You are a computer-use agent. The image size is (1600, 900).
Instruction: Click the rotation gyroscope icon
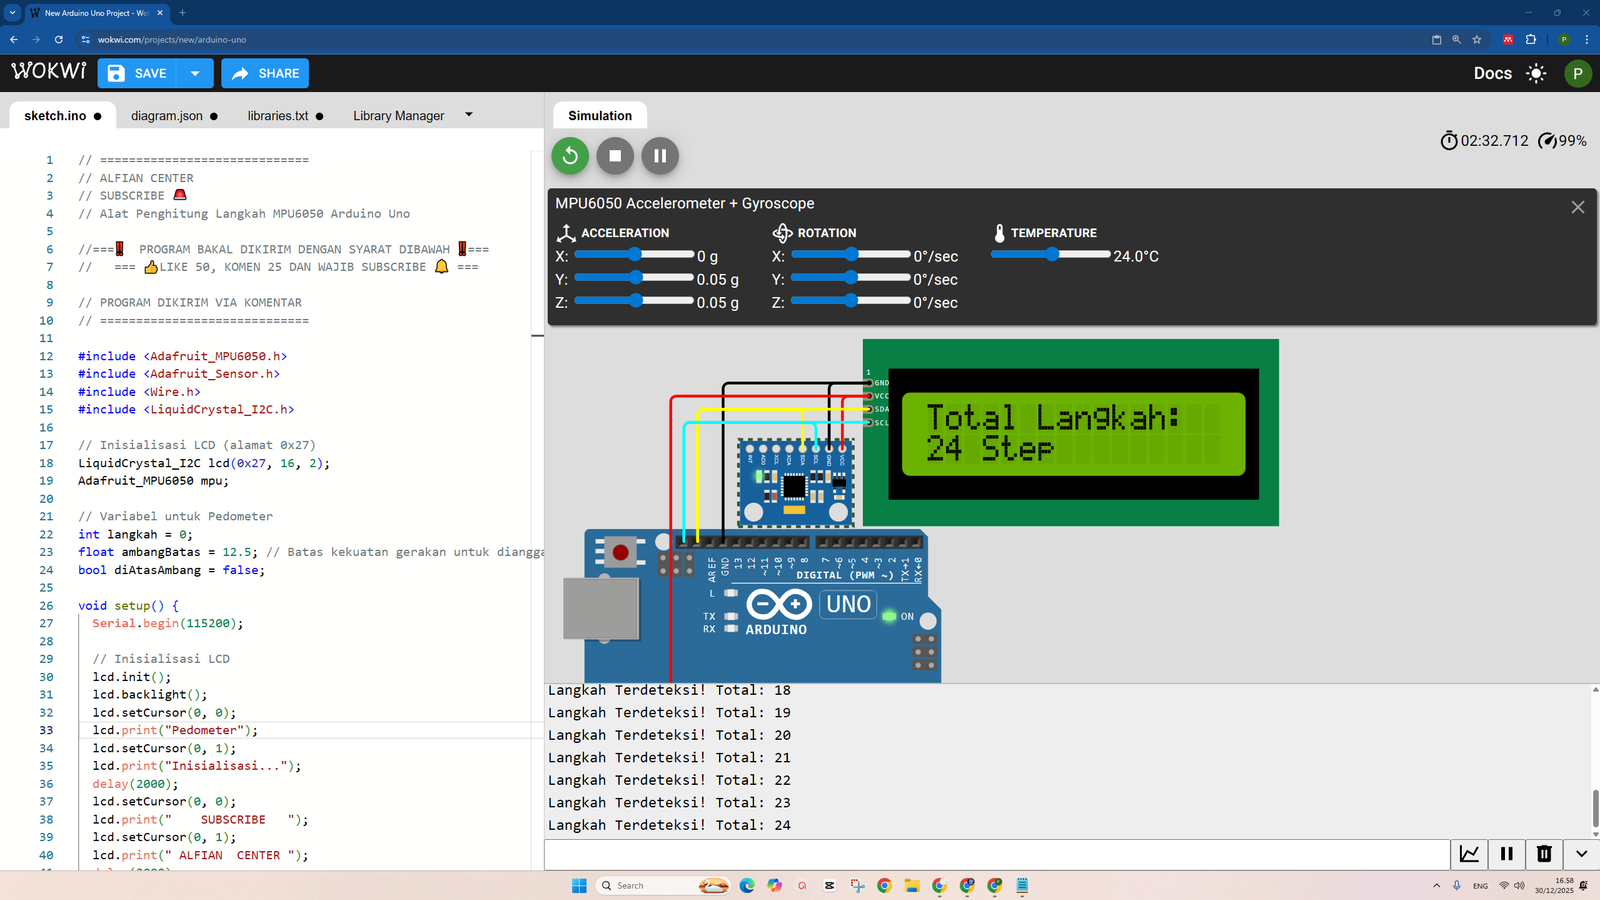[x=782, y=233]
